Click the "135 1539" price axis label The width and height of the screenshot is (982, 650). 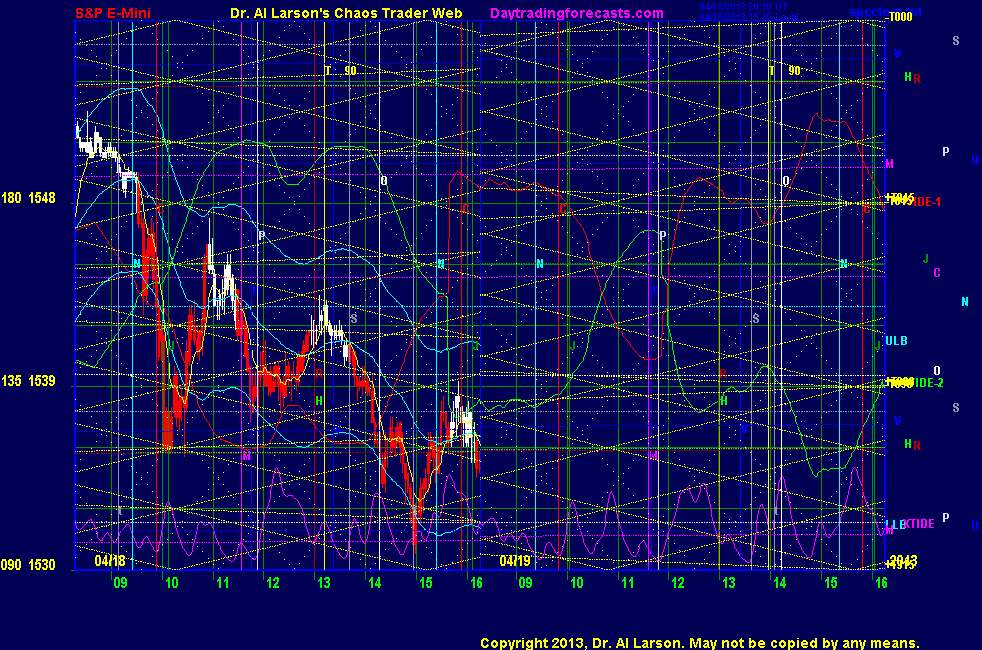pos(28,381)
